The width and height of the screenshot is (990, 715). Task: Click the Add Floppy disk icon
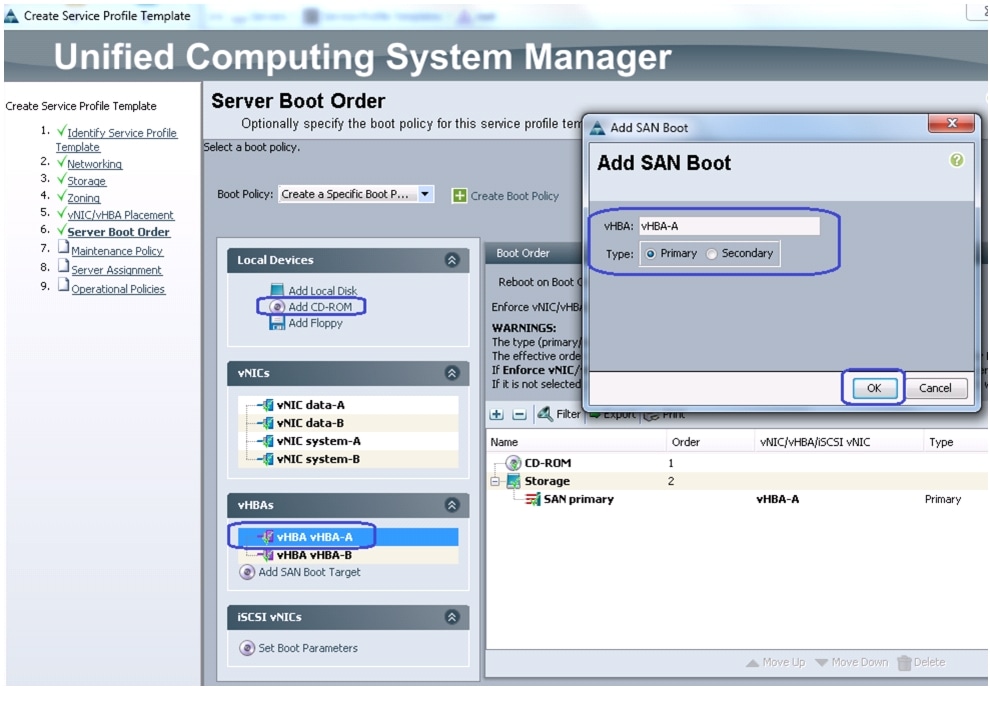point(277,323)
